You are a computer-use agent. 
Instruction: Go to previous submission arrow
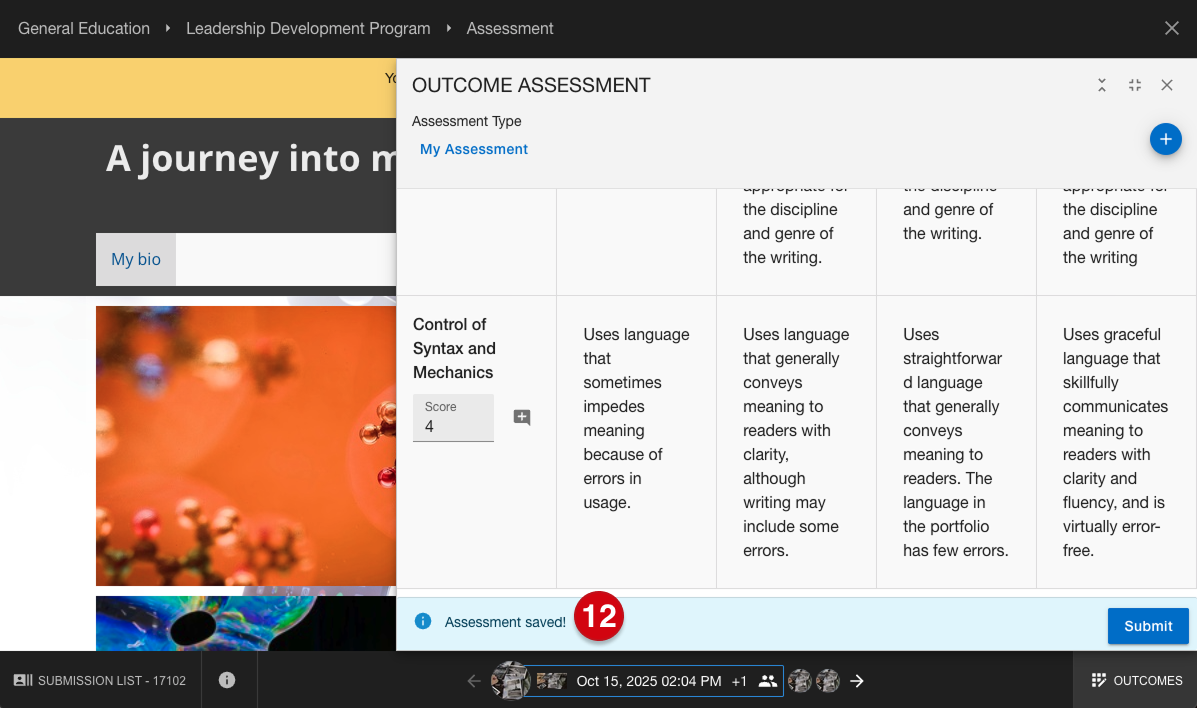pos(474,681)
